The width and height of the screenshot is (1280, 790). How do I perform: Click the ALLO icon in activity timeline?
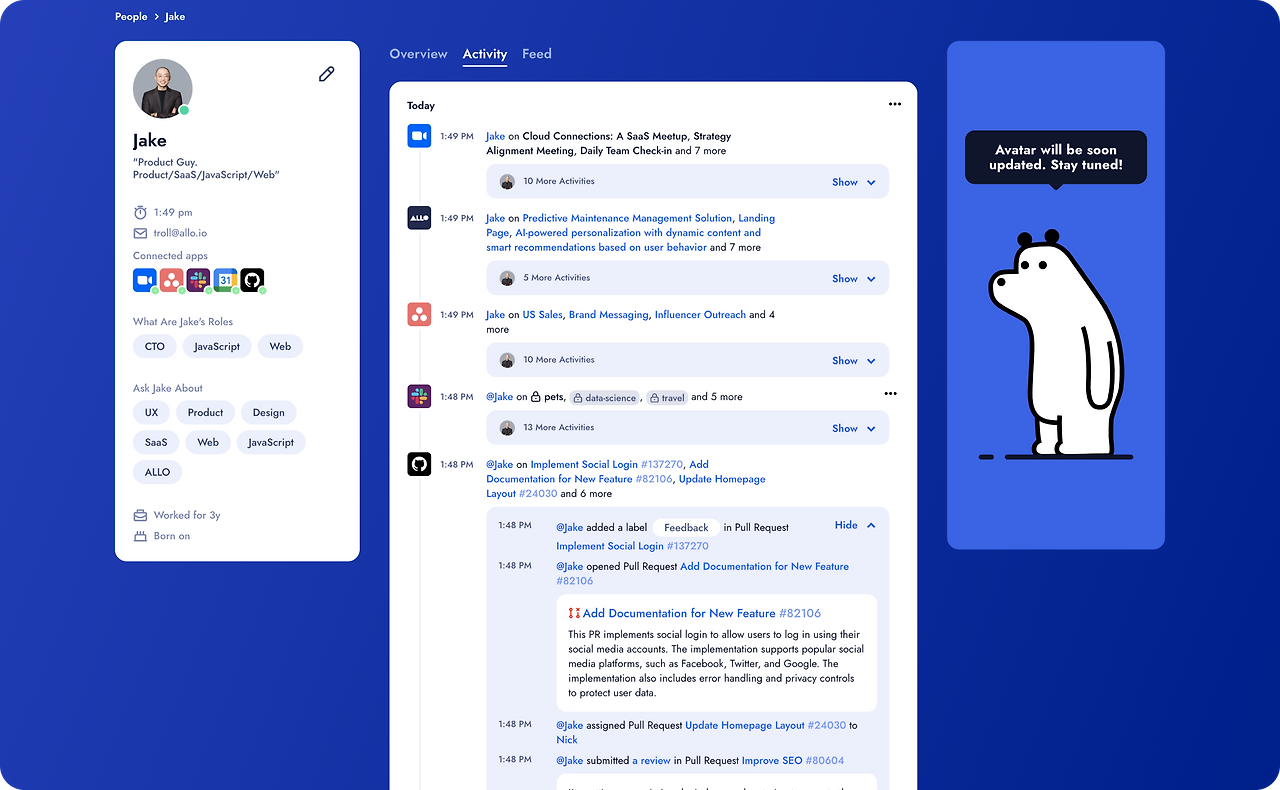pos(419,218)
